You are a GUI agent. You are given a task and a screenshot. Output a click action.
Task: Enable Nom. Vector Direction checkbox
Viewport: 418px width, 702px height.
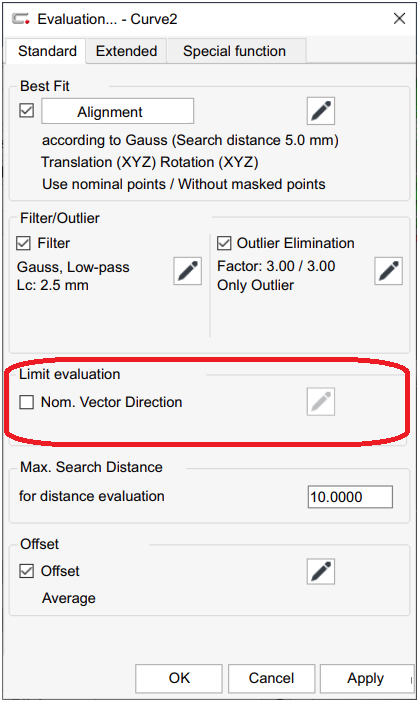coord(26,402)
